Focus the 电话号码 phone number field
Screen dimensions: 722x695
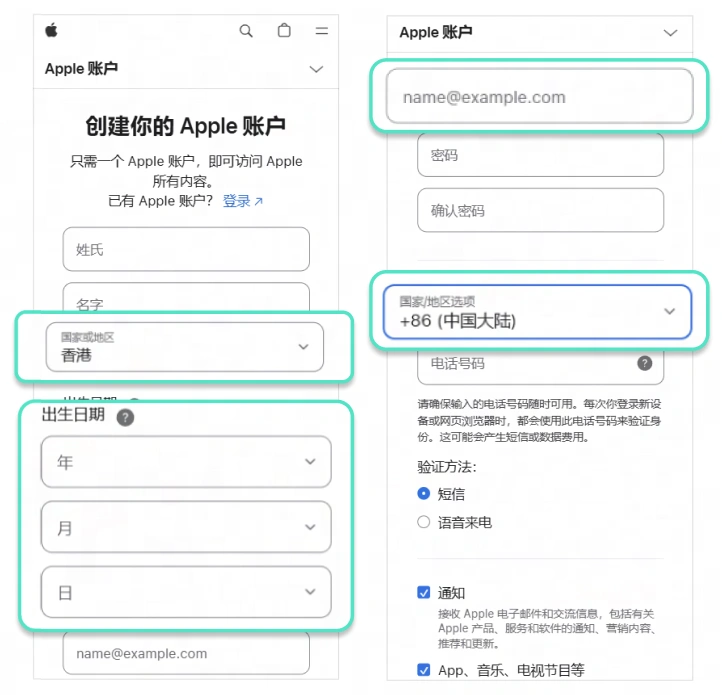click(541, 366)
